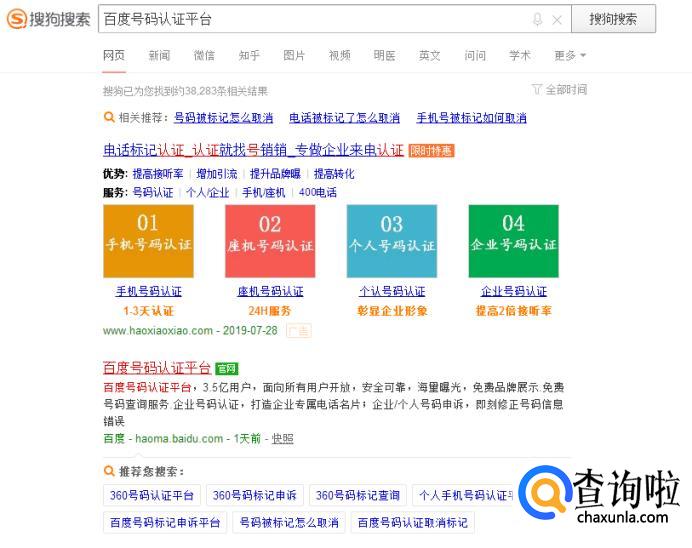Click the 手机号码认证 link under tile 01
The width and height of the screenshot is (692, 548).
point(149,291)
